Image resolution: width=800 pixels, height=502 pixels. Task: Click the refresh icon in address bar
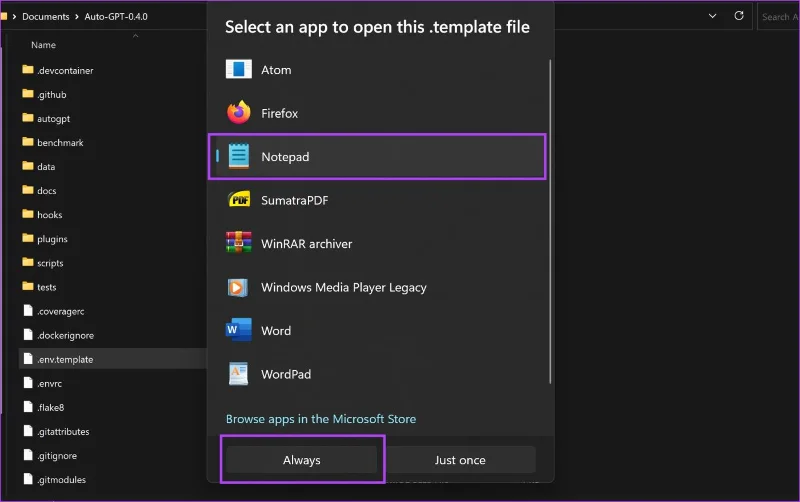[x=739, y=16]
